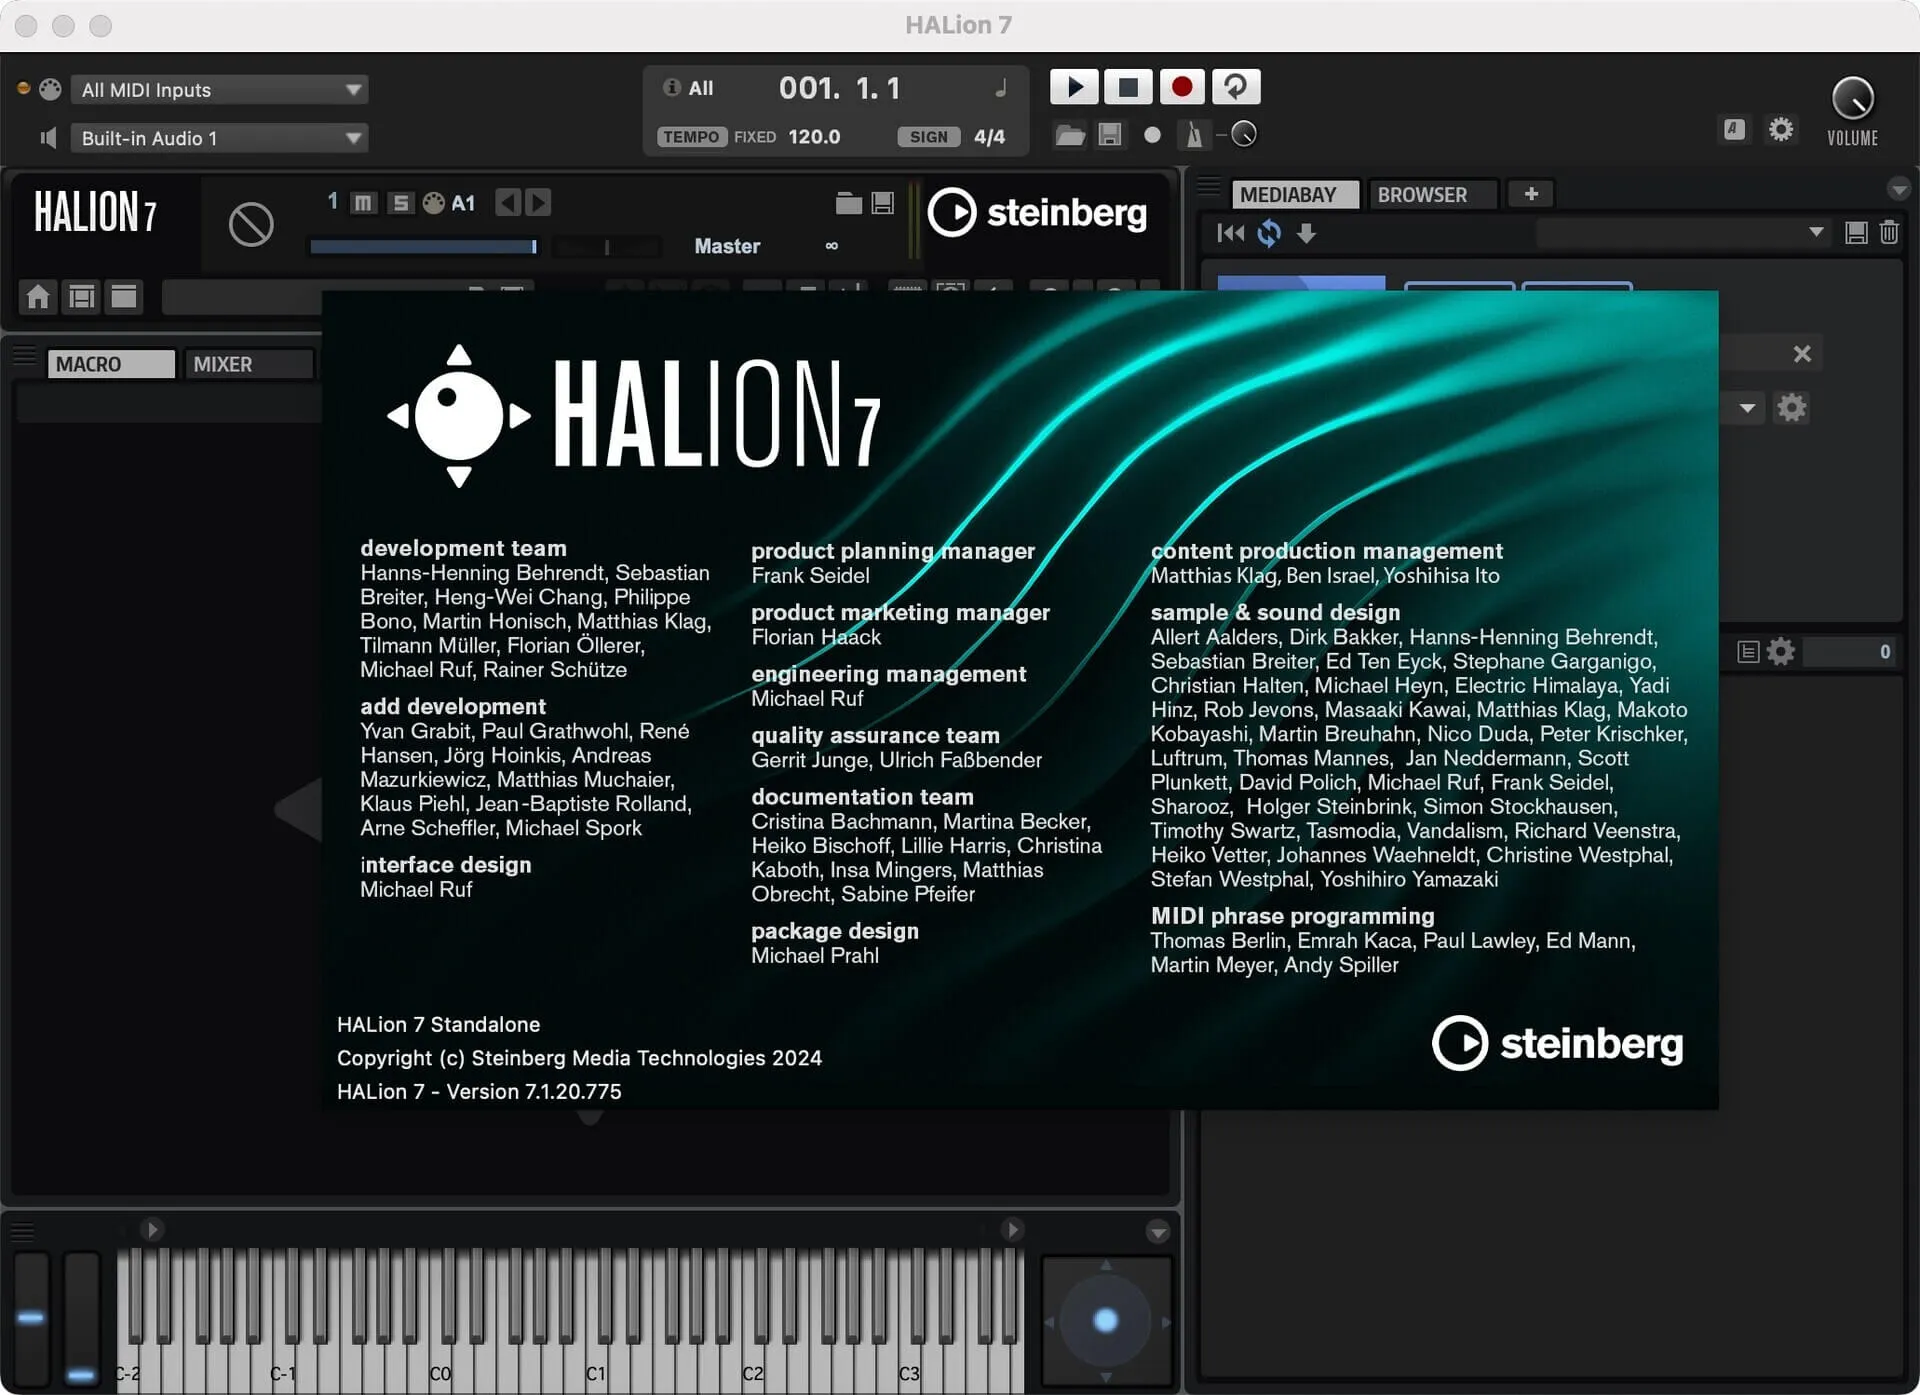
Task: Click the song info icon beside All
Action: (x=671, y=88)
